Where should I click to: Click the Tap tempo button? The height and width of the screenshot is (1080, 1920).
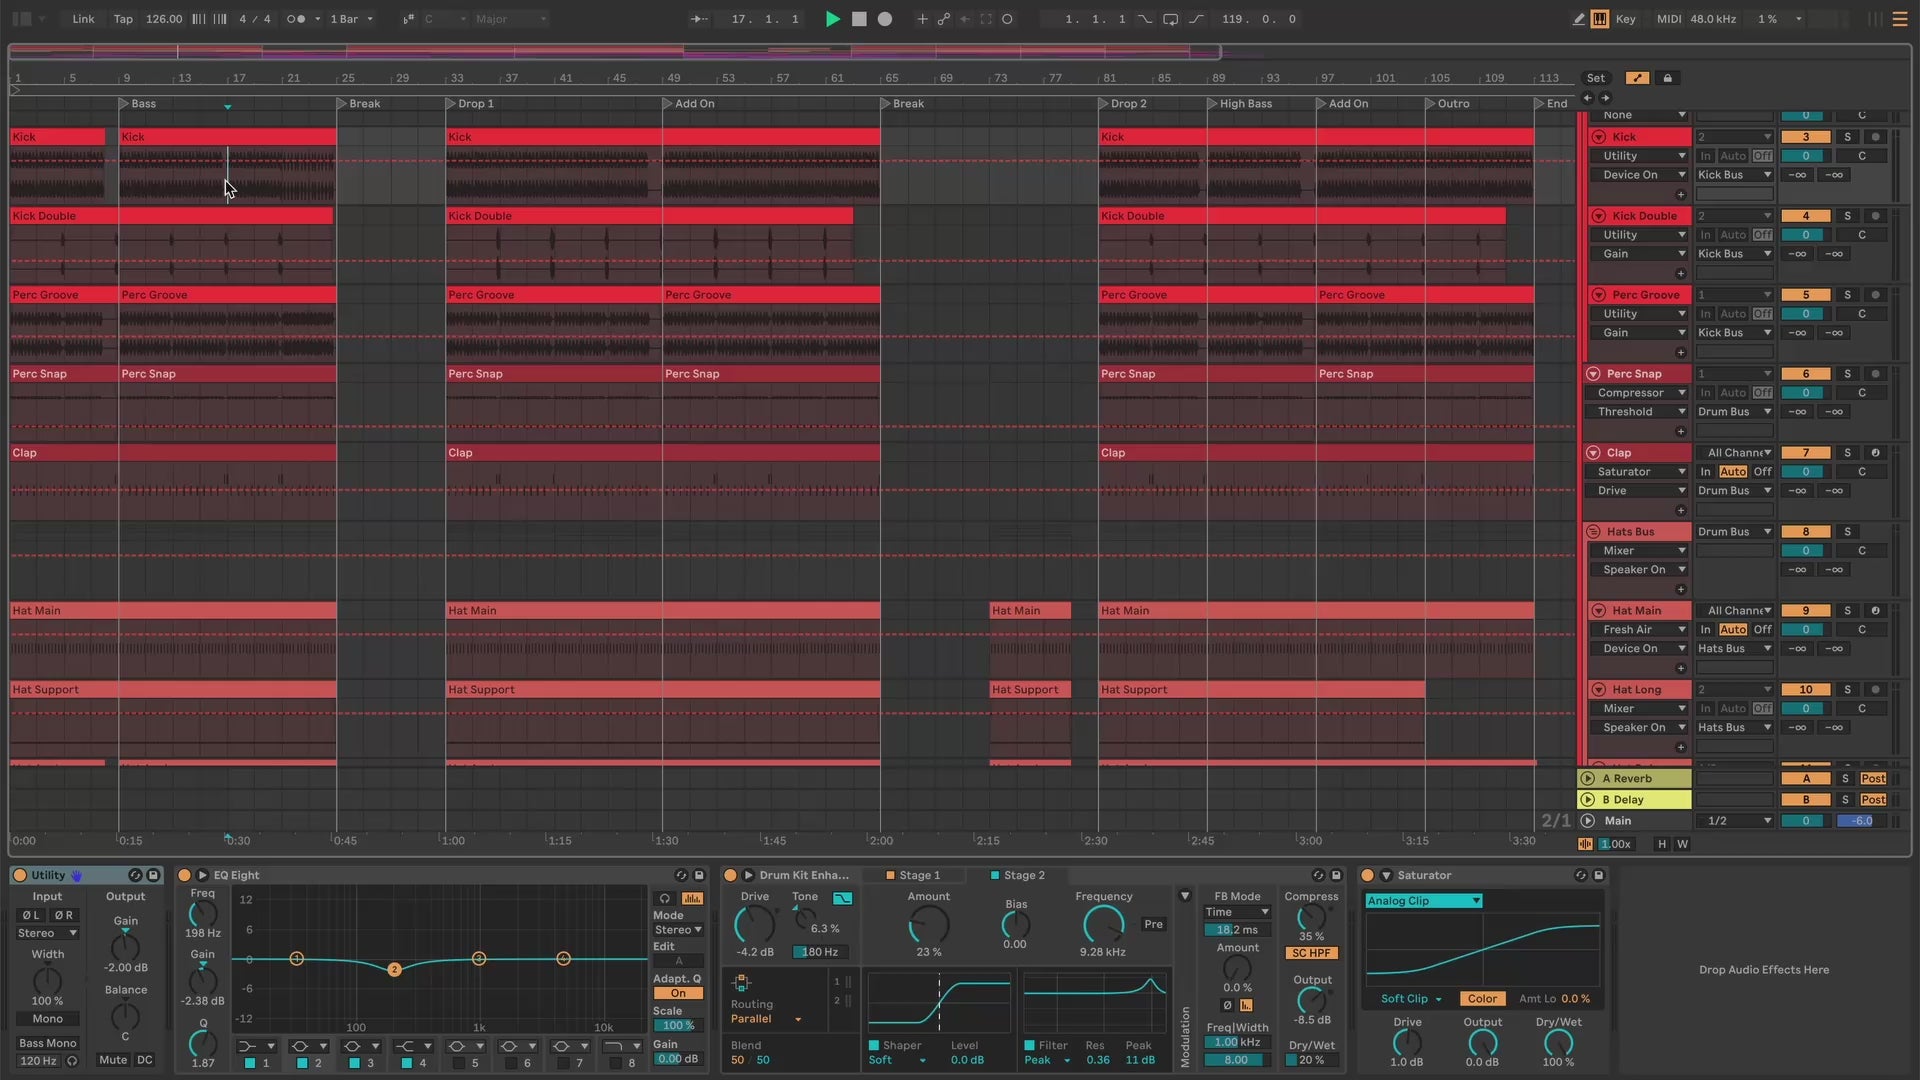(x=123, y=19)
